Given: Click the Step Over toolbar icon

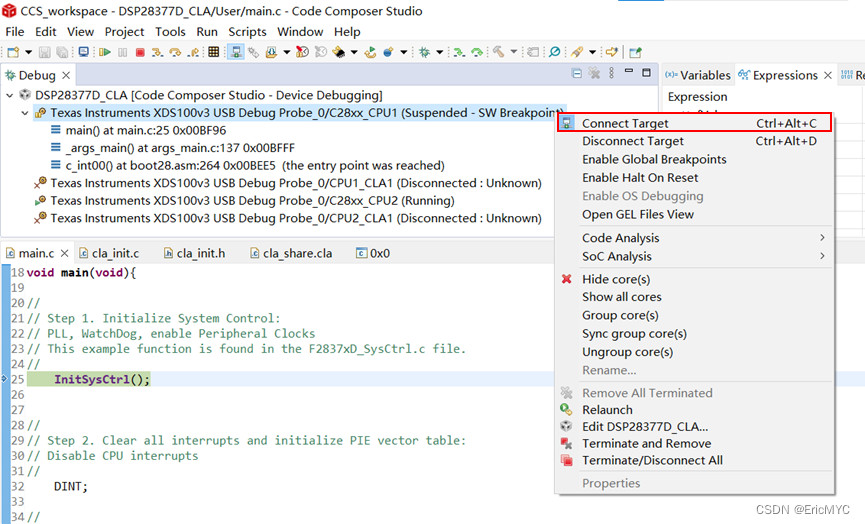Looking at the screenshot, I should coord(175,52).
